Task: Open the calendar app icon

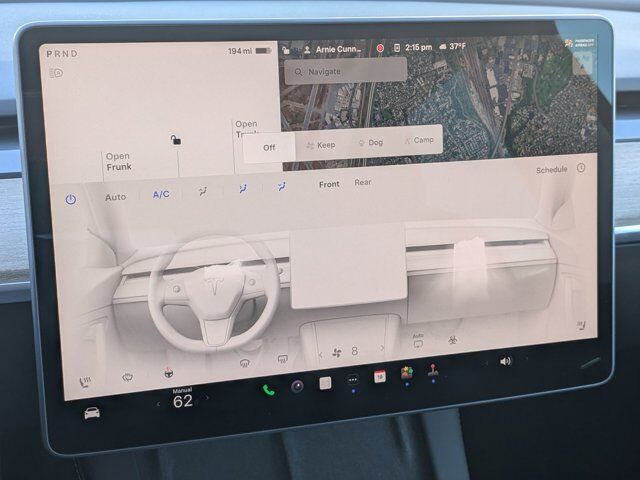Action: pos(380,377)
